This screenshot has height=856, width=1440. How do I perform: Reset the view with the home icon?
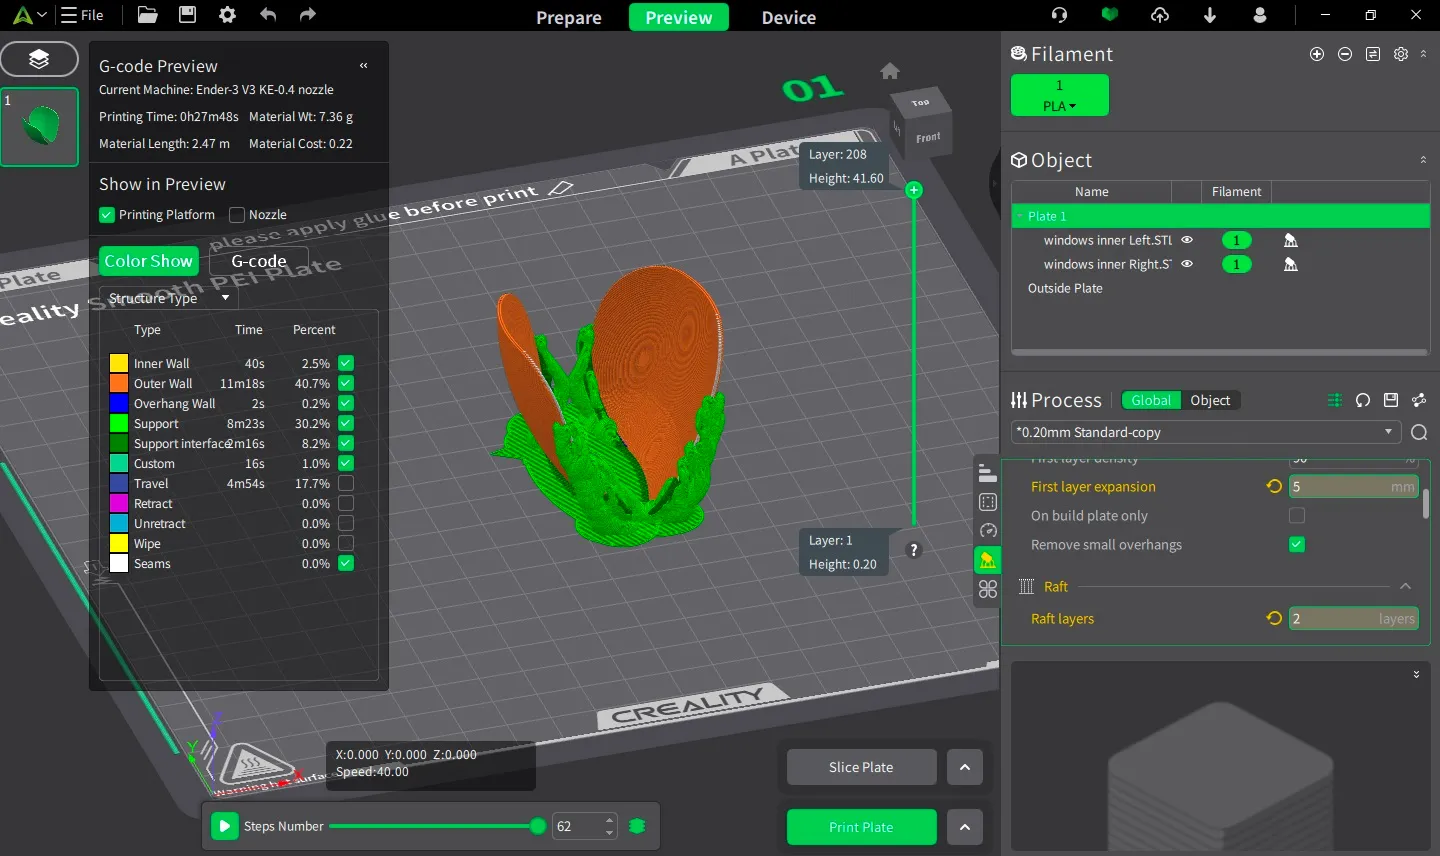click(890, 71)
